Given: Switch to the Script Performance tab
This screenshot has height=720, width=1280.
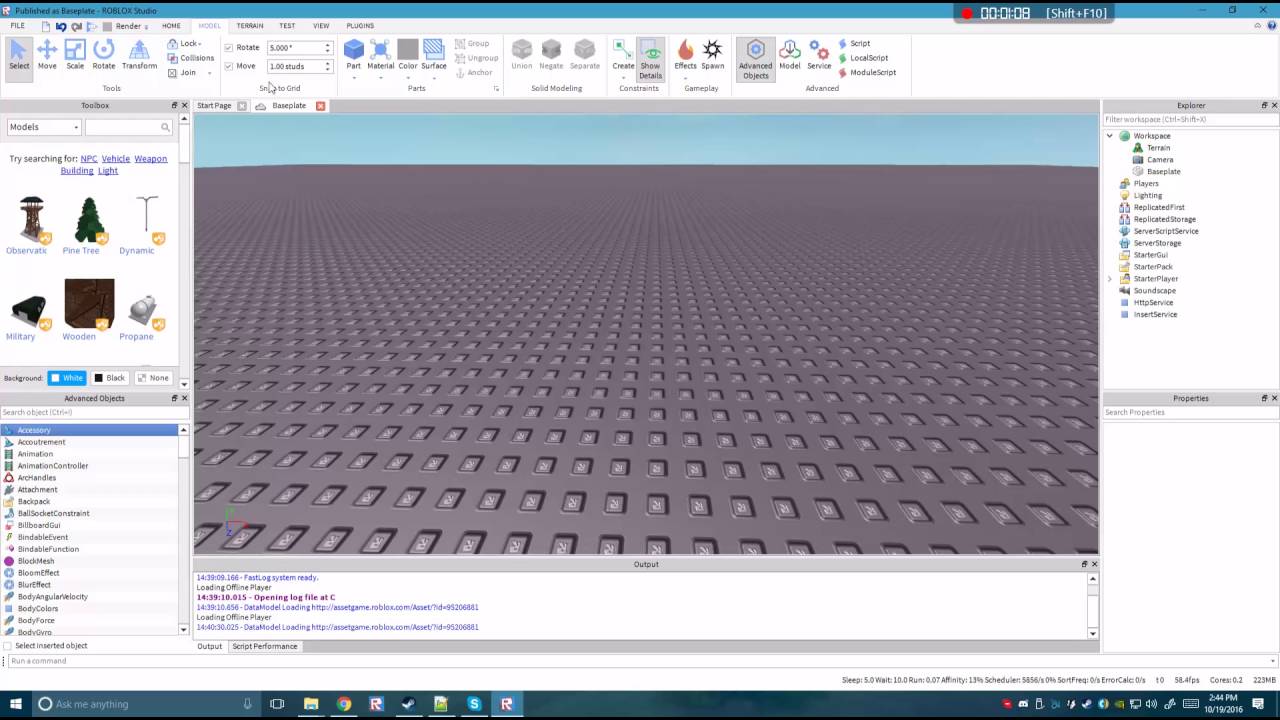Looking at the screenshot, I should point(265,646).
